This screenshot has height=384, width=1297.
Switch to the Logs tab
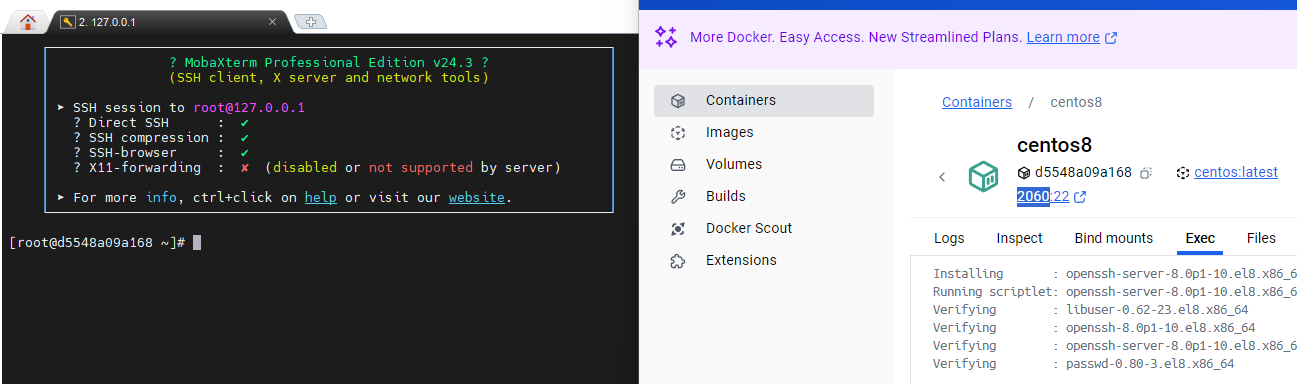(949, 238)
